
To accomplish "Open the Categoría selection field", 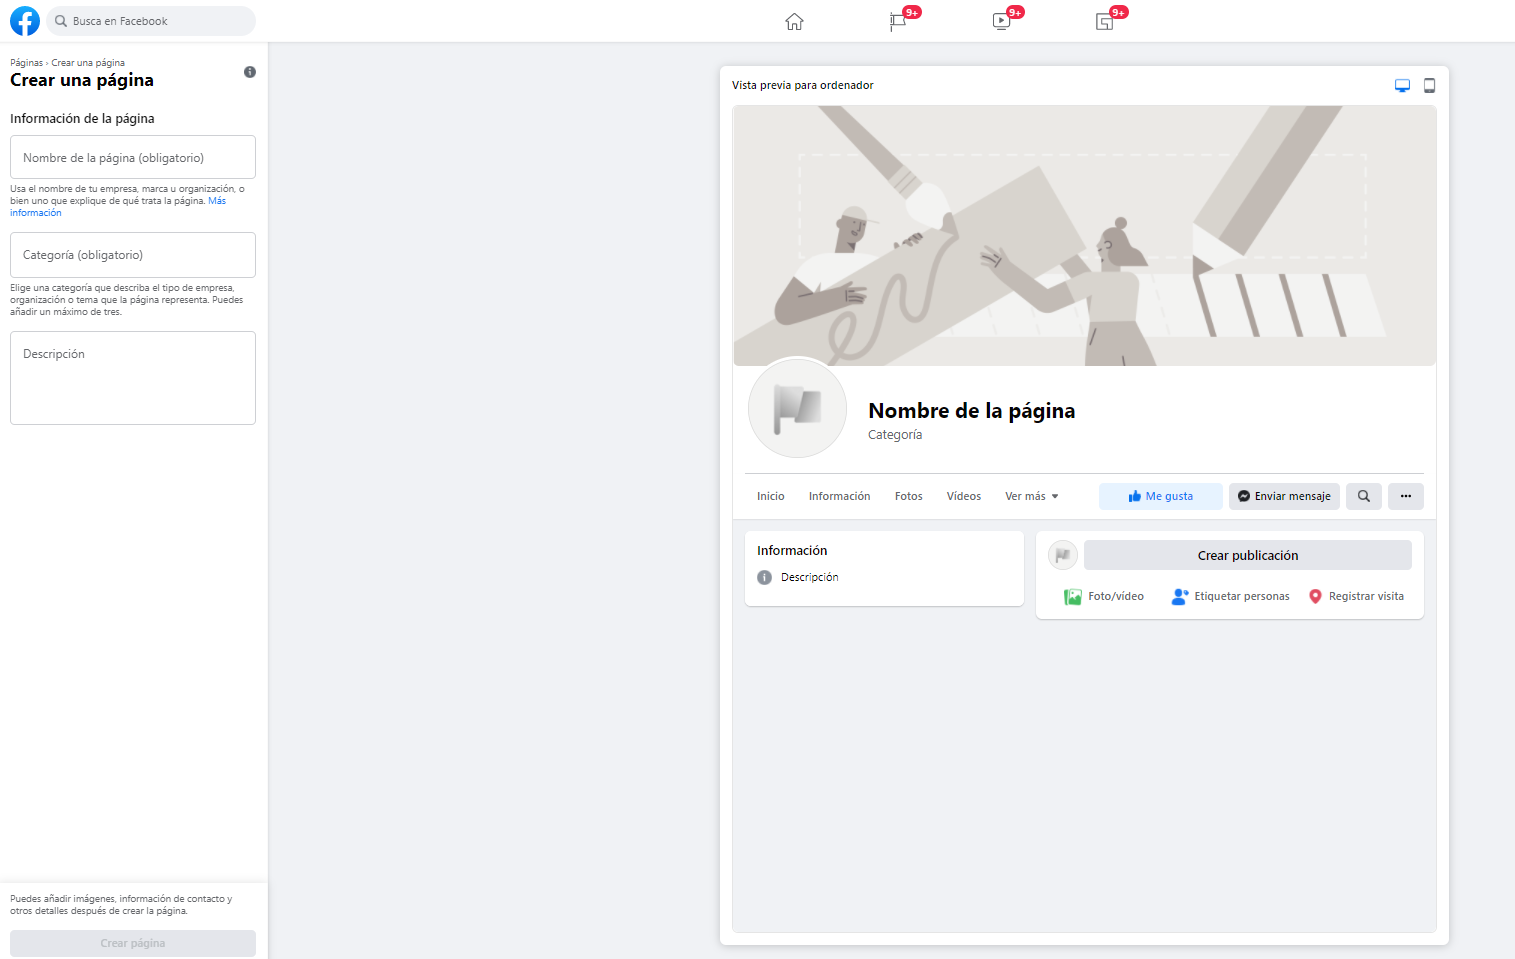I will [133, 255].
